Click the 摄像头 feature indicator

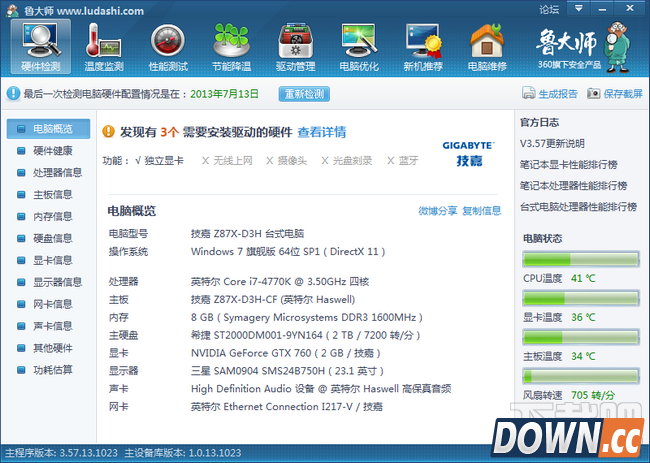point(286,161)
